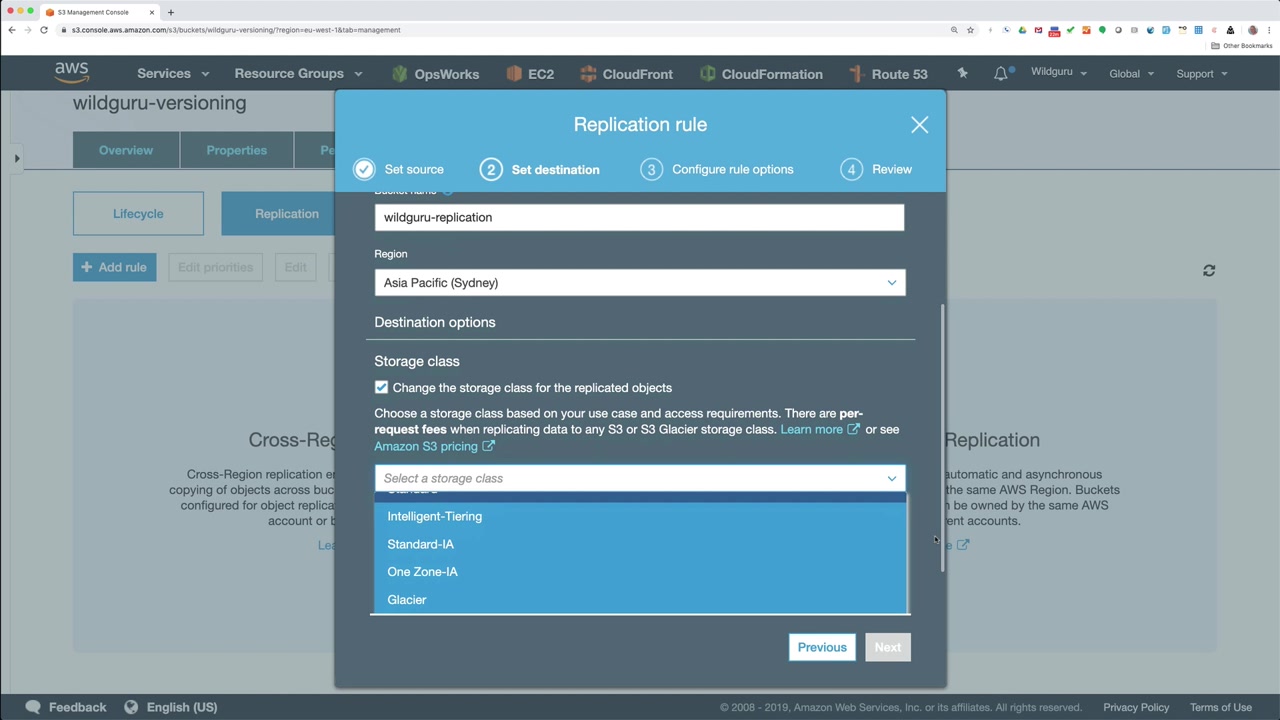Select the Lifecycle management tab
This screenshot has height=720, width=1280.
click(138, 214)
